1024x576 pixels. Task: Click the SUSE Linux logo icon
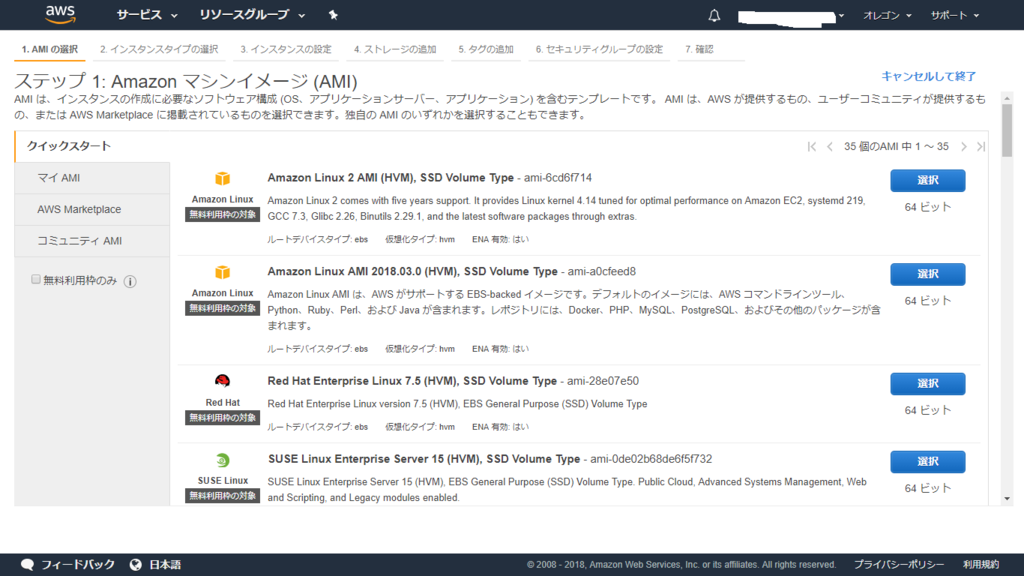tap(223, 460)
